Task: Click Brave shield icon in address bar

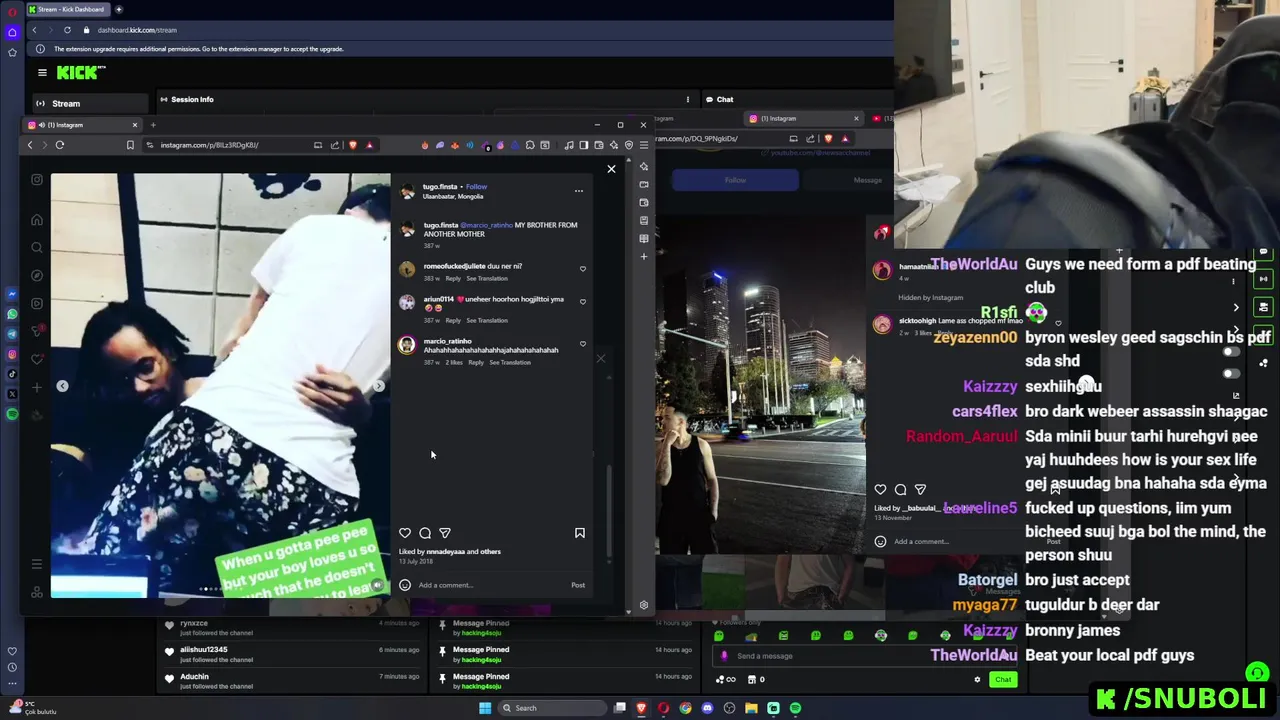Action: [x=352, y=145]
